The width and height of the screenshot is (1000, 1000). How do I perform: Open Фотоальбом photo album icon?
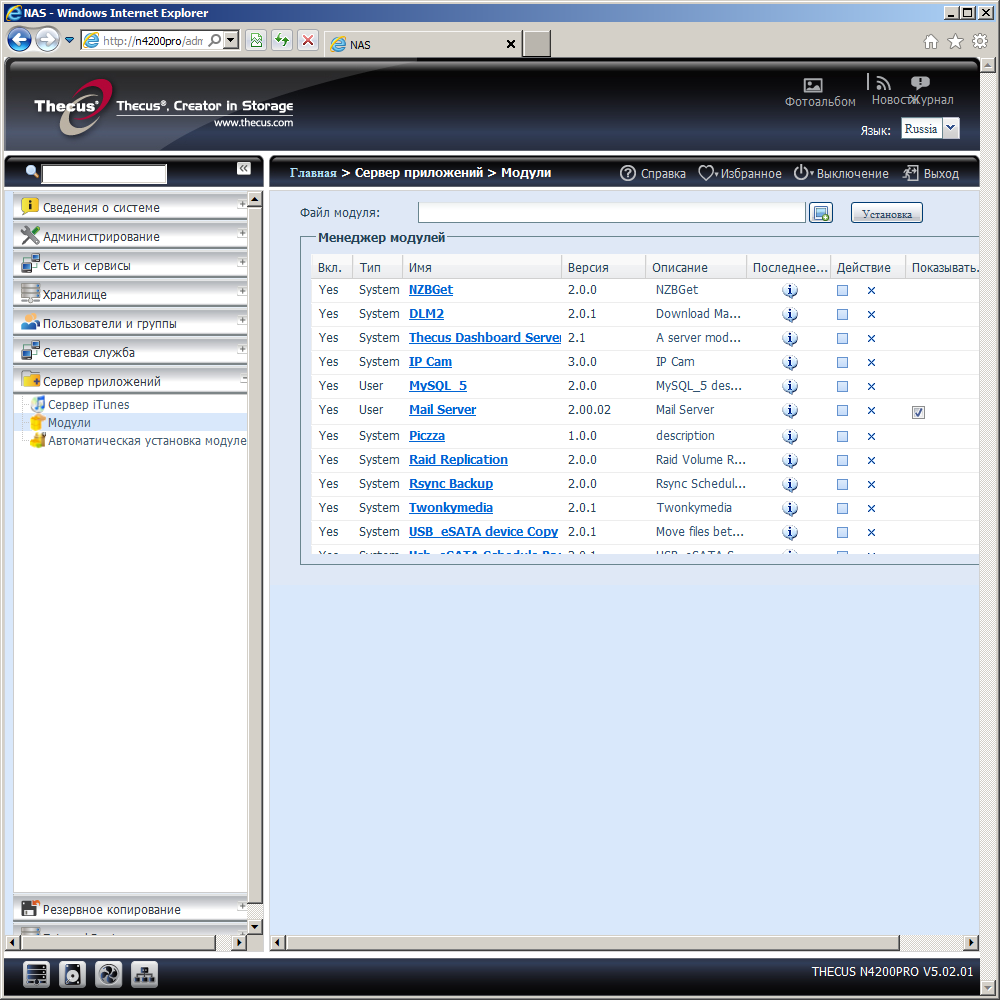[x=812, y=85]
